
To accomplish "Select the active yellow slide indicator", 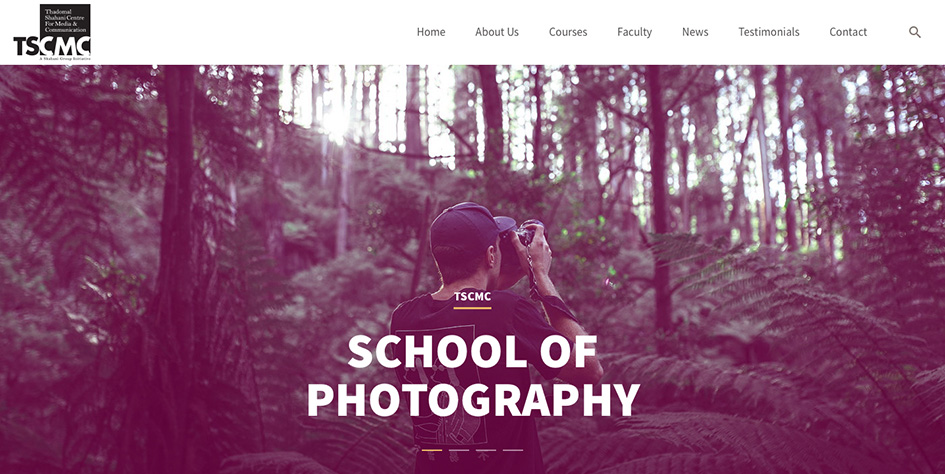I will [432, 450].
